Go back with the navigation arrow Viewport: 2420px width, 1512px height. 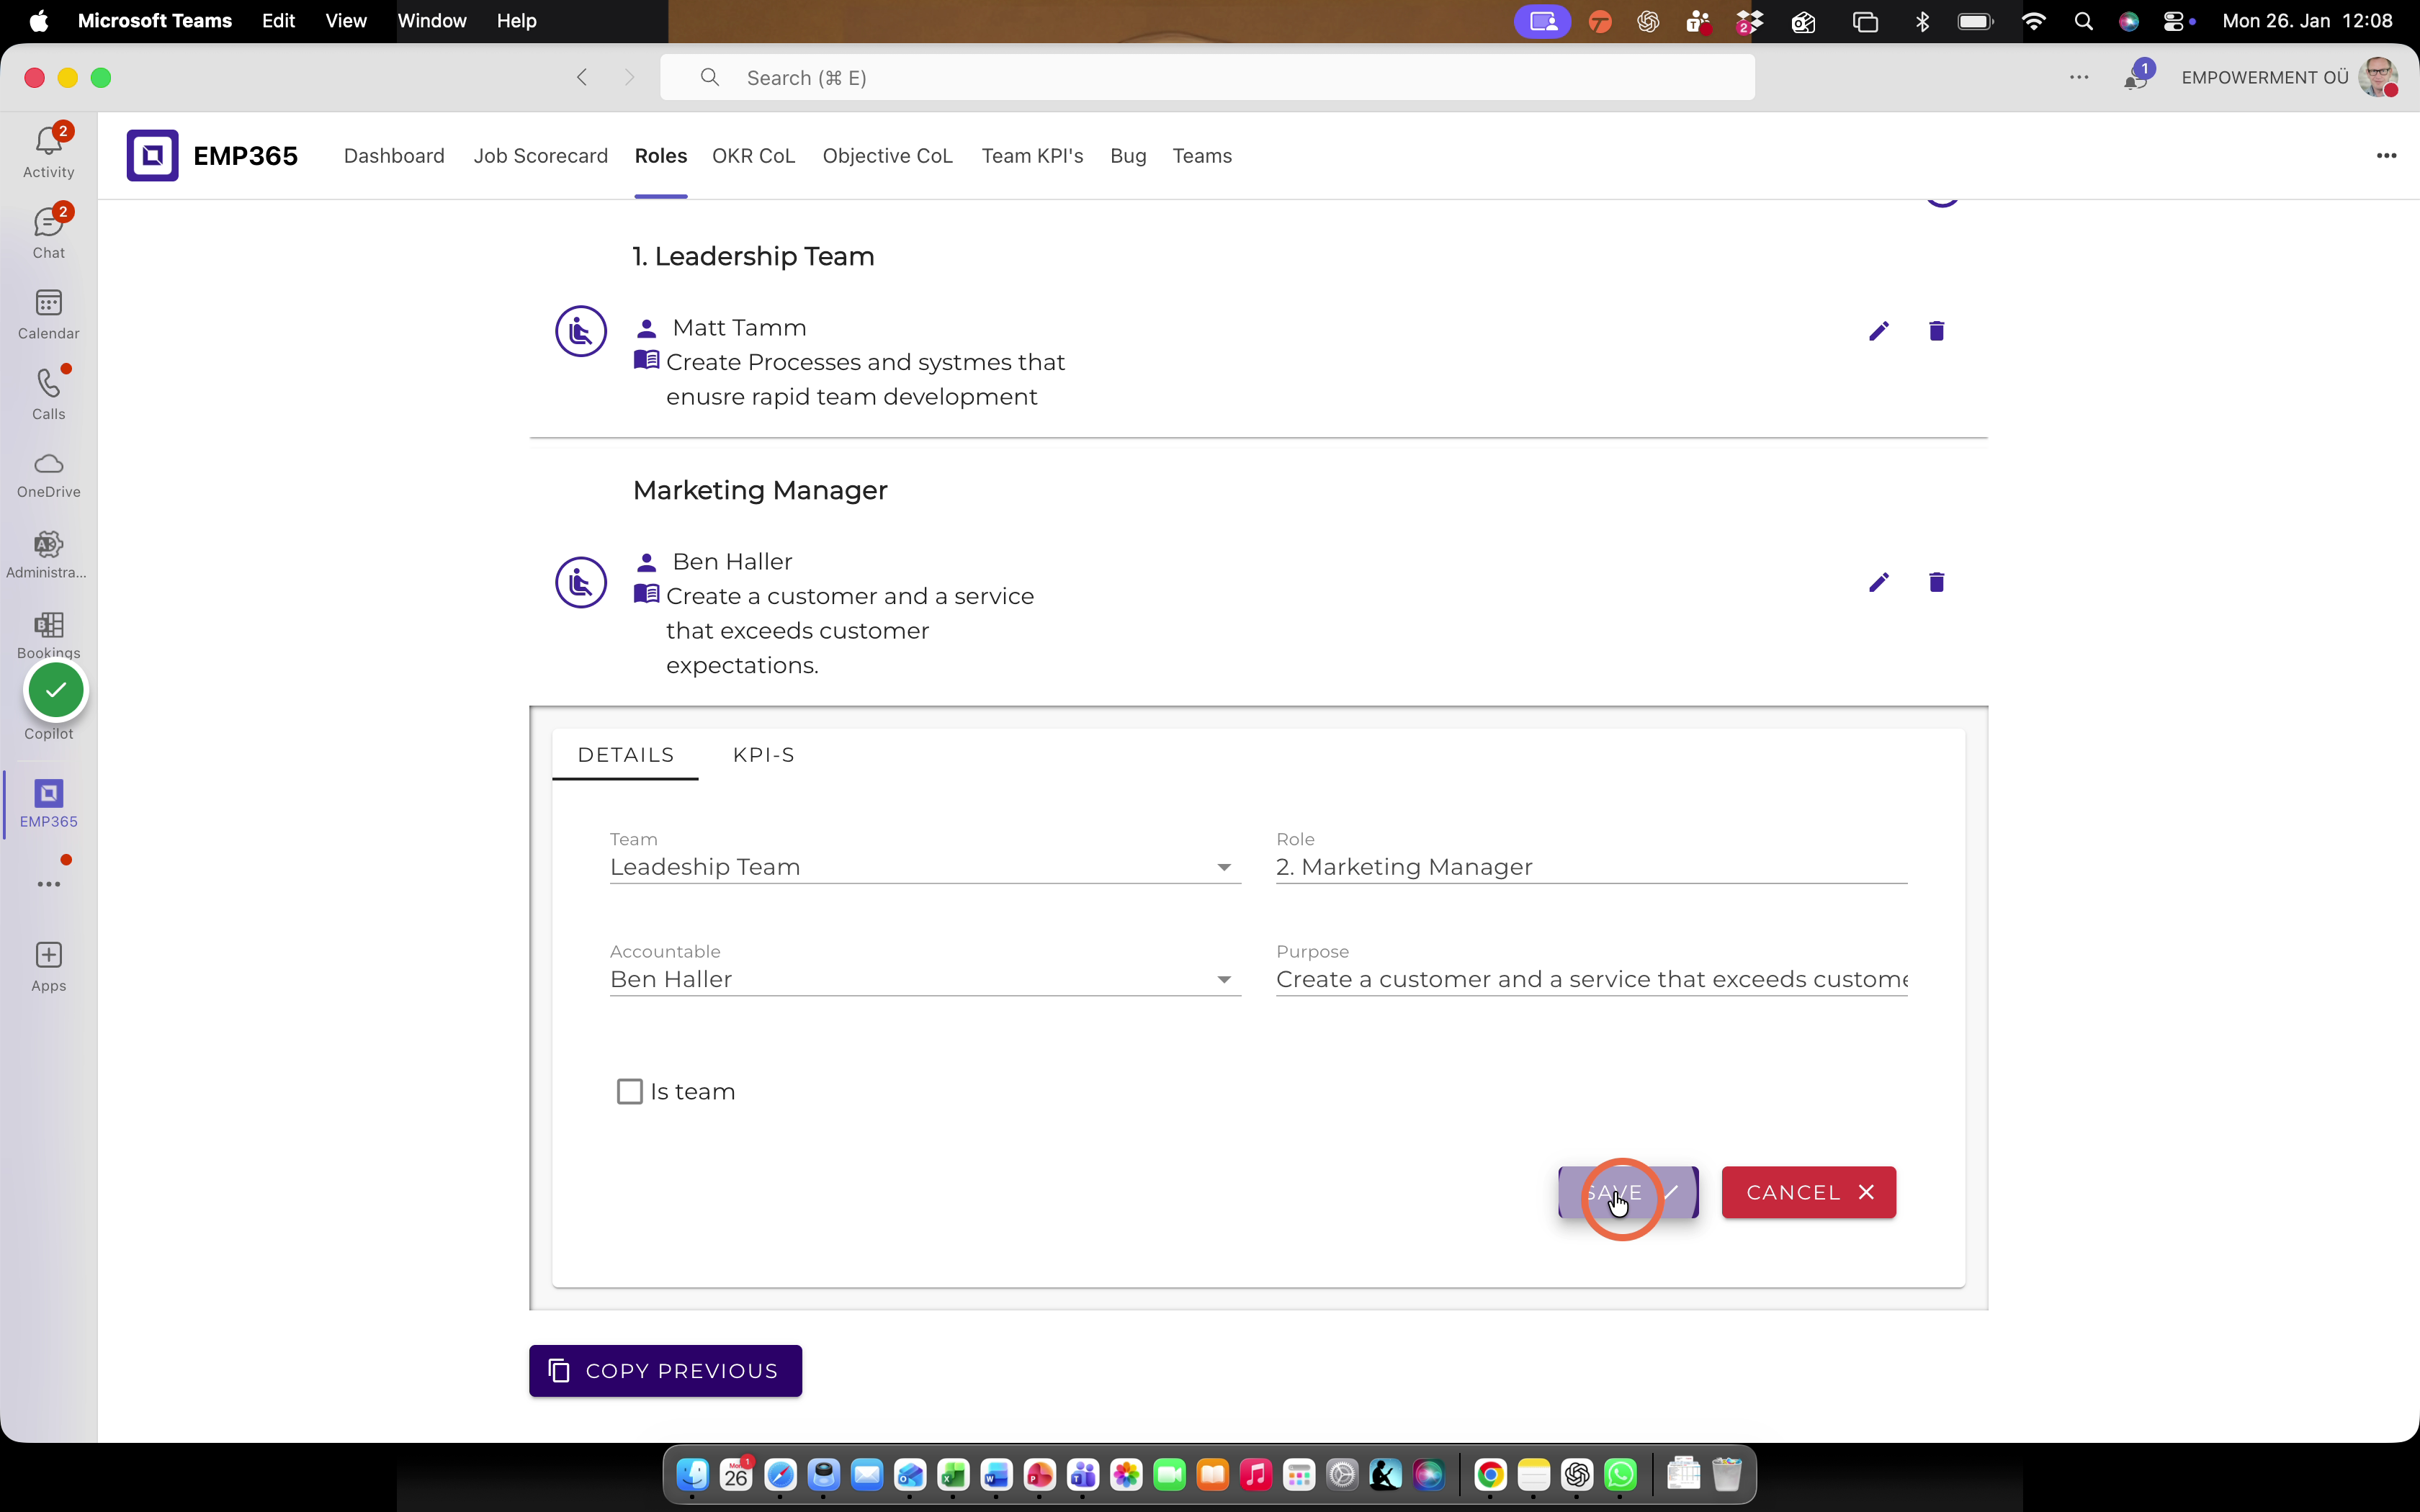click(x=582, y=77)
